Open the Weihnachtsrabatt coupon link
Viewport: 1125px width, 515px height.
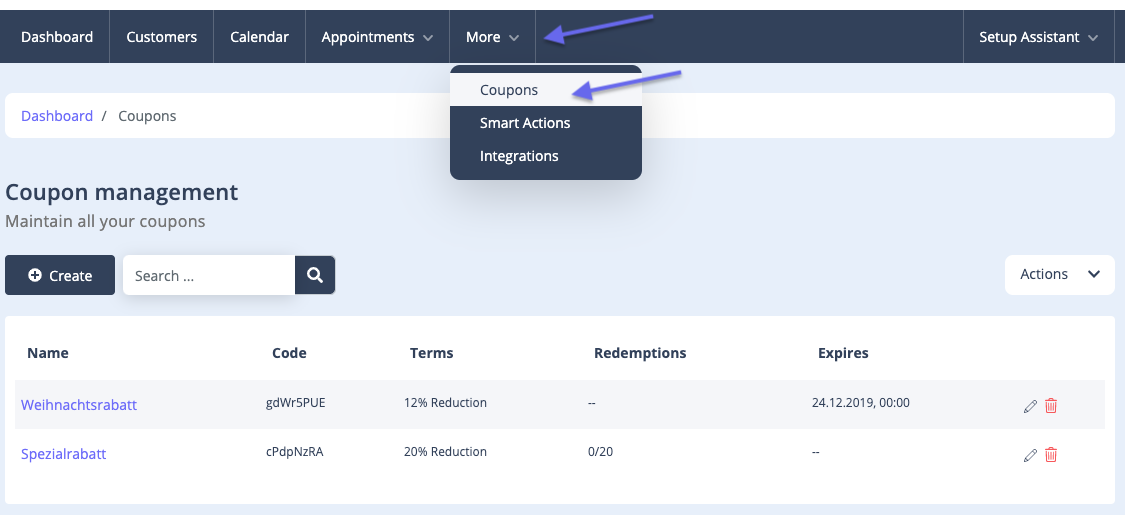(x=79, y=405)
